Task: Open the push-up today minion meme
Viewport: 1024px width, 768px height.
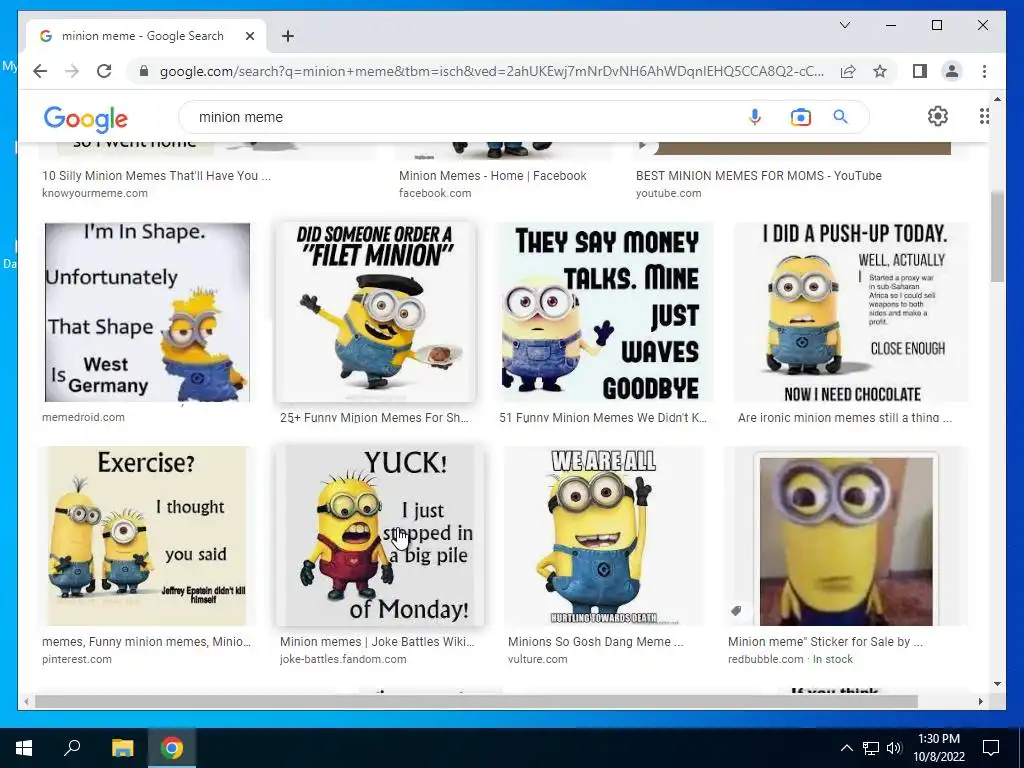Action: click(851, 312)
